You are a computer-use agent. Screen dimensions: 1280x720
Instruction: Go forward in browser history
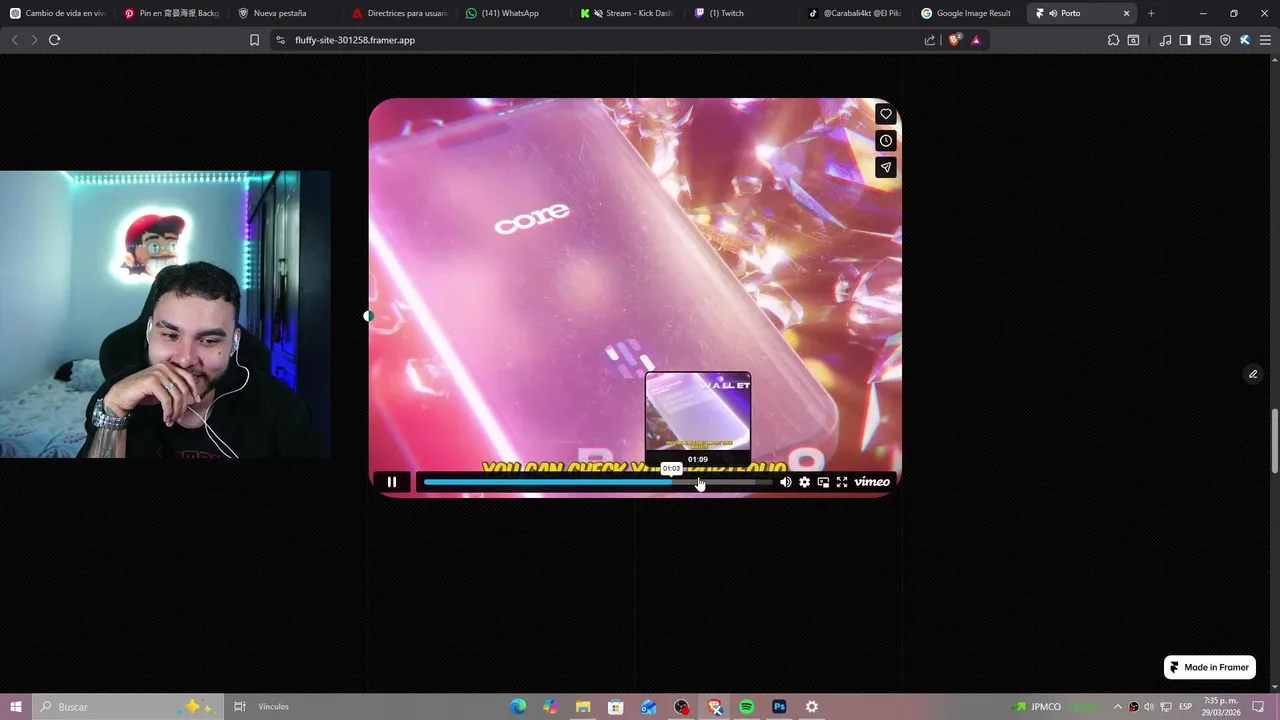pos(33,40)
